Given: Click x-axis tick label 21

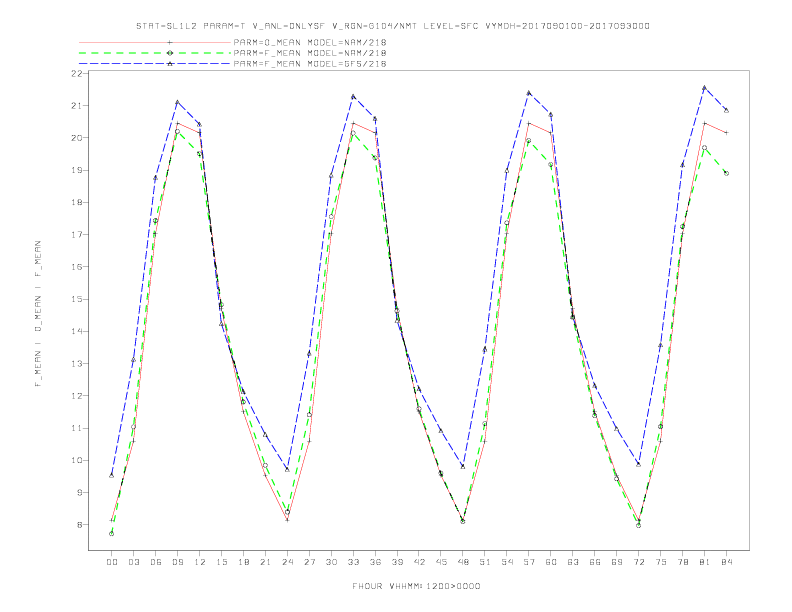Looking at the screenshot, I should point(265,562).
